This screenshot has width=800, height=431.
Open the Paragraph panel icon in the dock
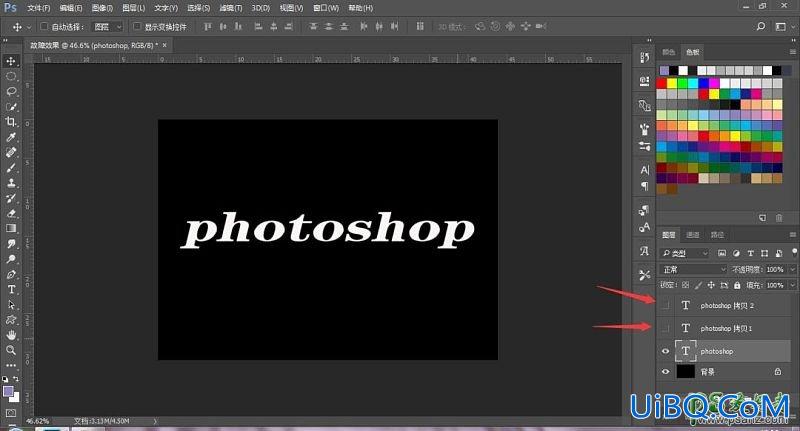click(644, 186)
